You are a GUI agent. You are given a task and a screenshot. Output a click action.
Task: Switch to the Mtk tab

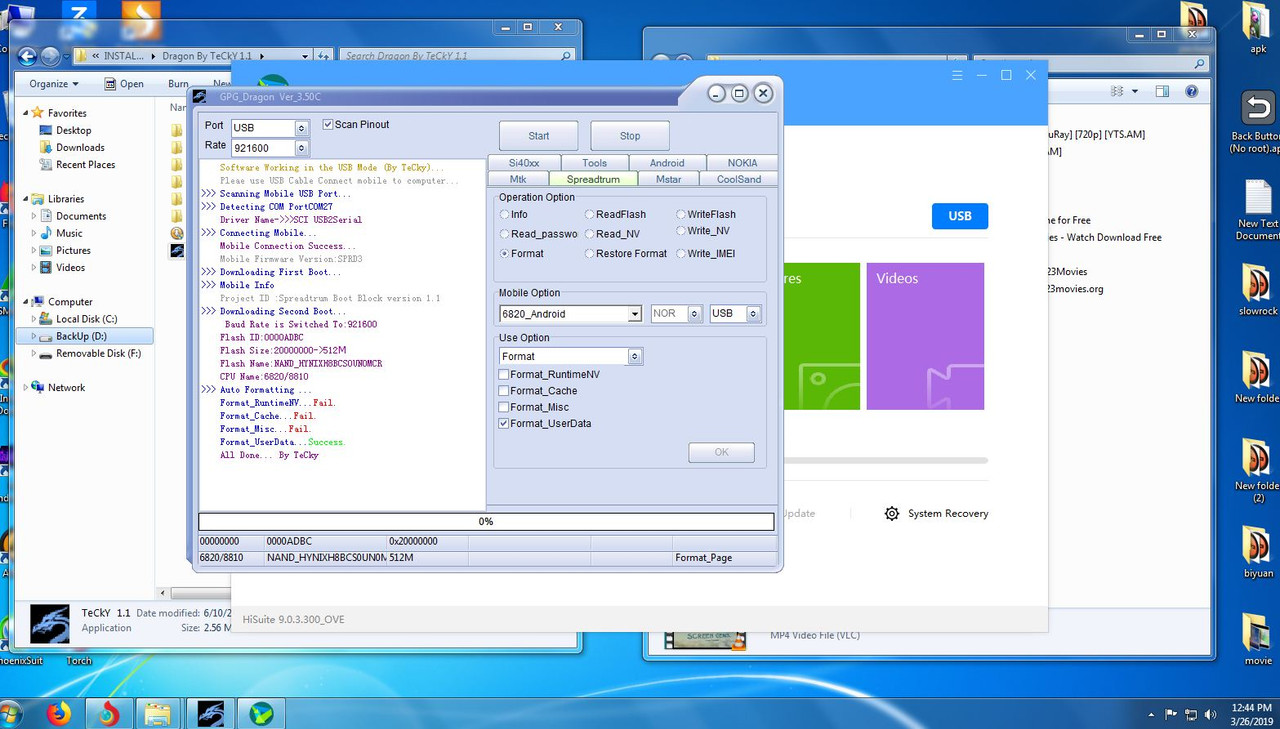pyautogui.click(x=518, y=179)
